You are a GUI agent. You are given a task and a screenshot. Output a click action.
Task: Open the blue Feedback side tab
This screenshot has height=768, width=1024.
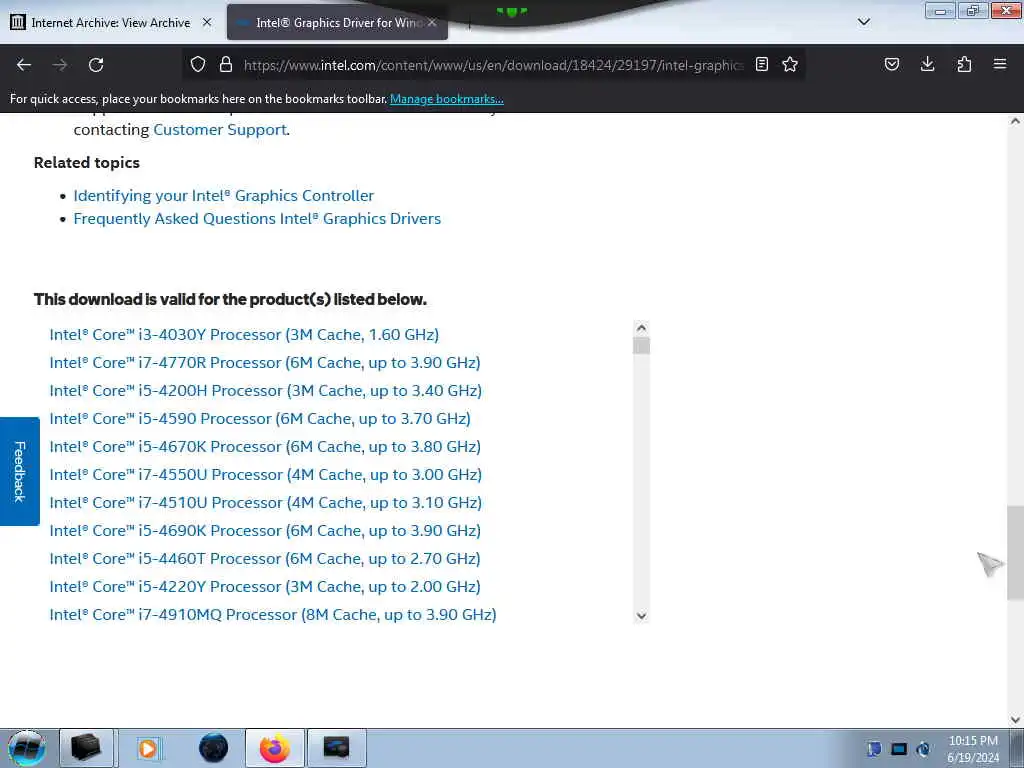pos(20,472)
